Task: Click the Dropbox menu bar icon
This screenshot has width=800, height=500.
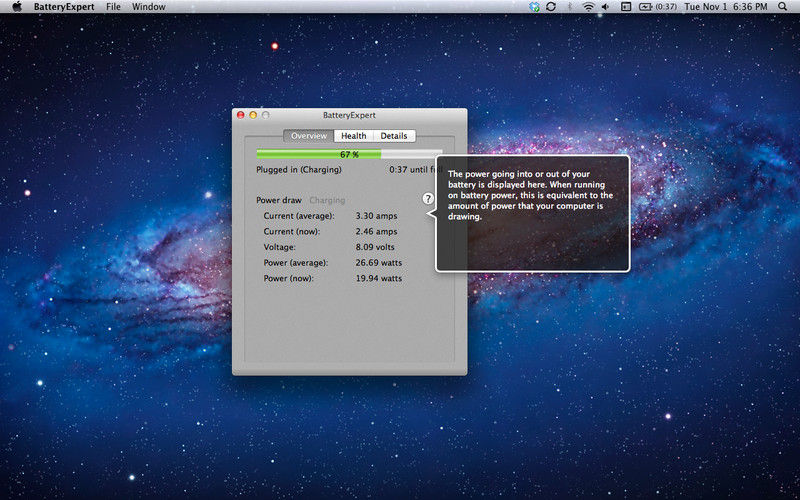Action: pos(534,7)
